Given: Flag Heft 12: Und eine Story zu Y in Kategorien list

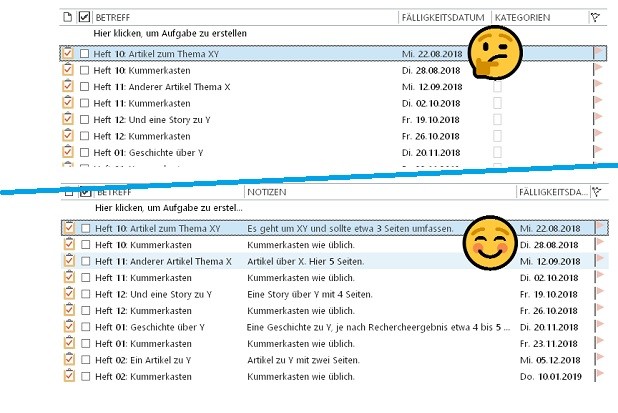Looking at the screenshot, I should coord(598,119).
